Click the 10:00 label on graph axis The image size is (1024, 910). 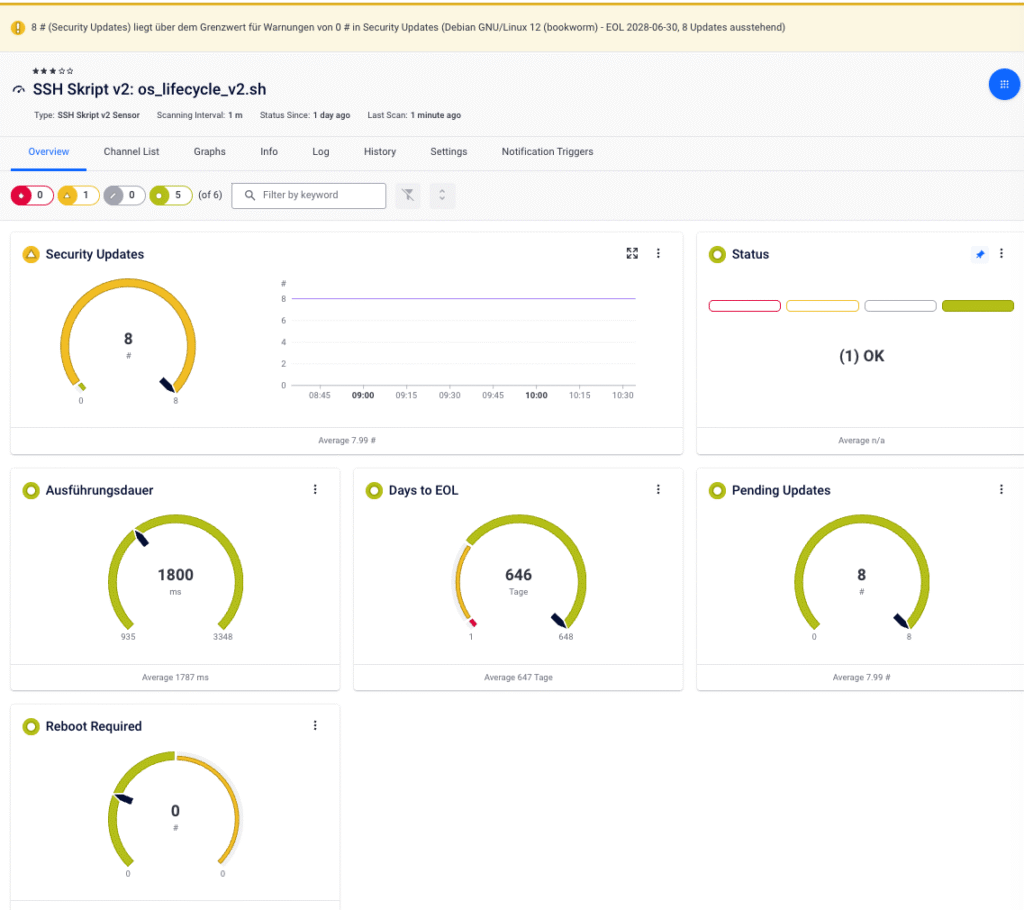coord(536,395)
